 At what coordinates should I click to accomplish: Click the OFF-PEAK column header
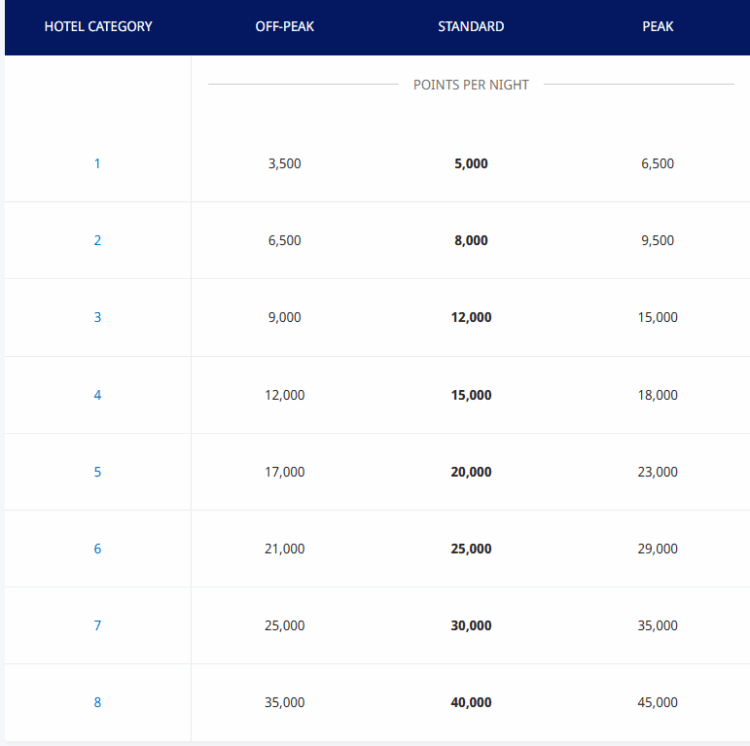[x=285, y=26]
